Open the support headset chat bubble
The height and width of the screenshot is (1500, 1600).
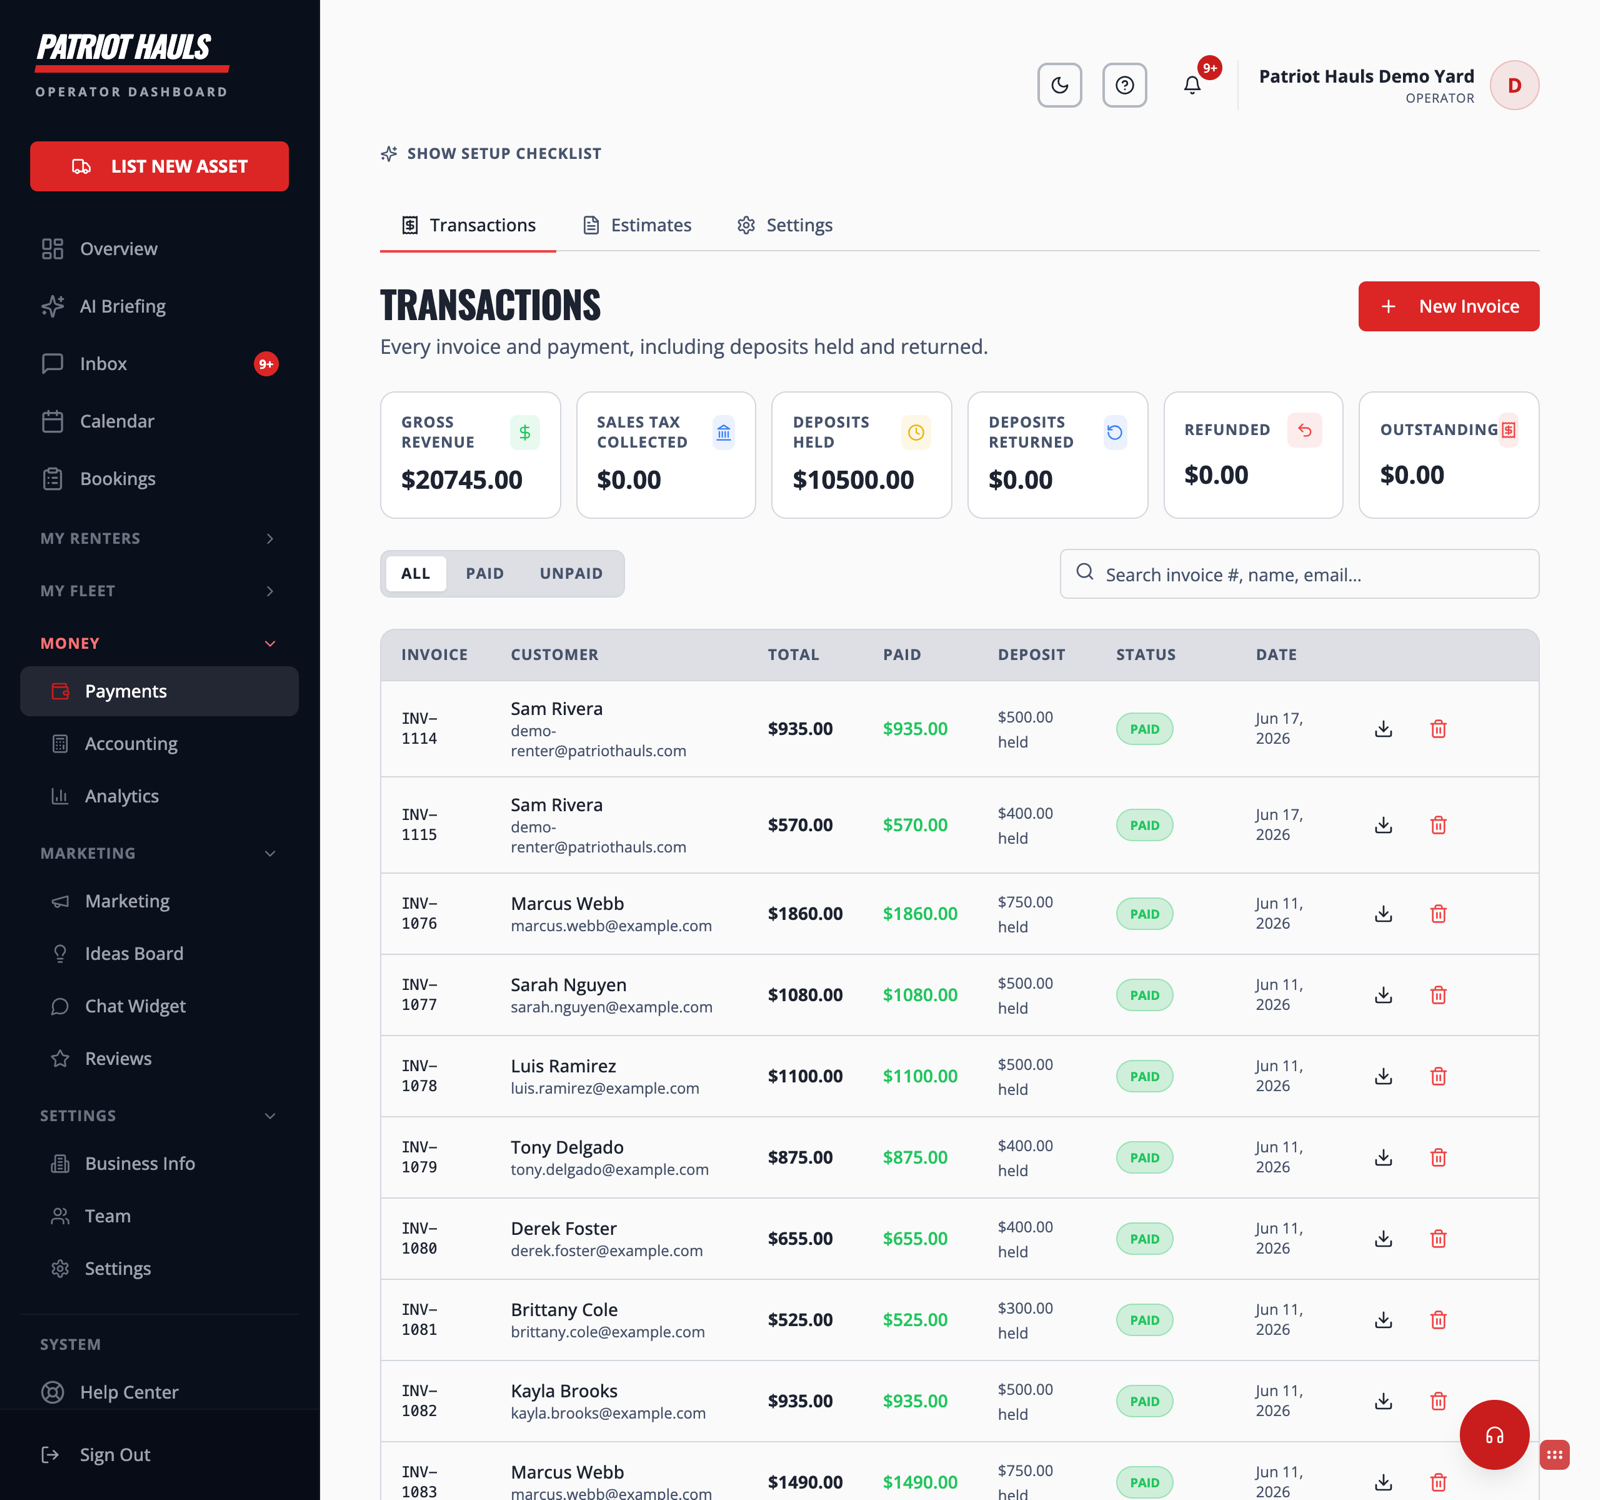pyautogui.click(x=1494, y=1435)
